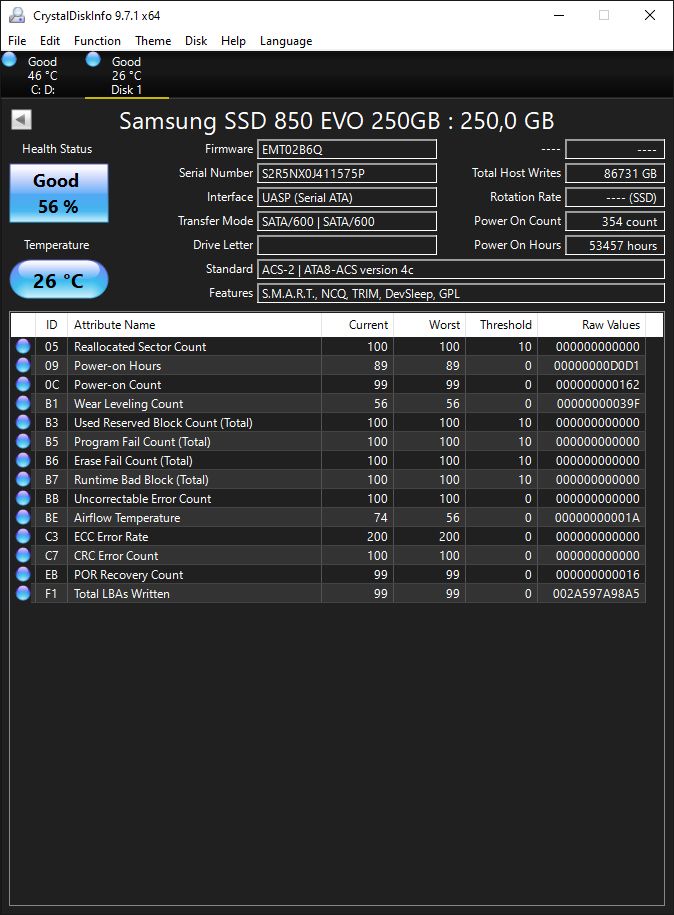Click the Interface field UASP (Serial ATA)
The image size is (674, 915).
click(347, 197)
